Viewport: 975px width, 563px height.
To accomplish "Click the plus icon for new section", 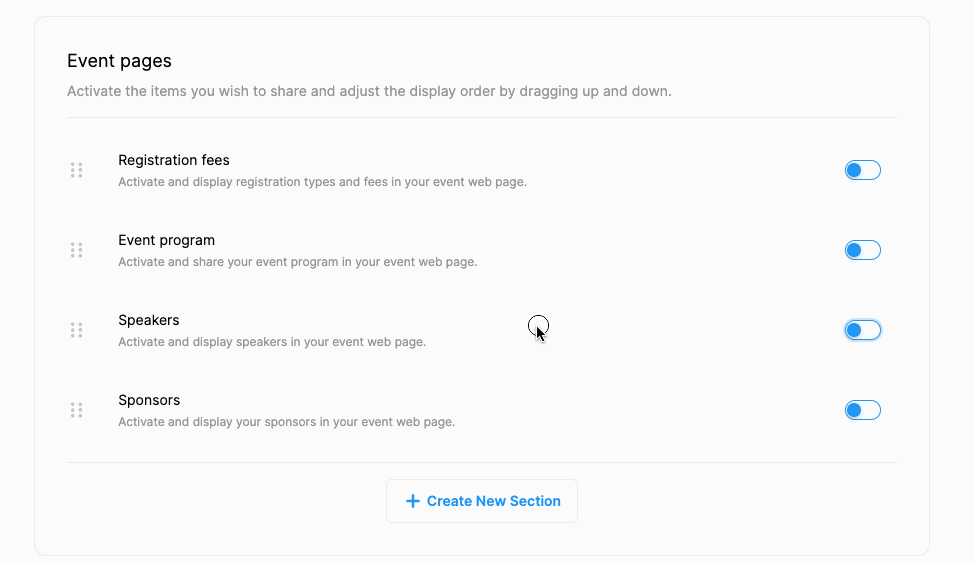I will (x=412, y=501).
